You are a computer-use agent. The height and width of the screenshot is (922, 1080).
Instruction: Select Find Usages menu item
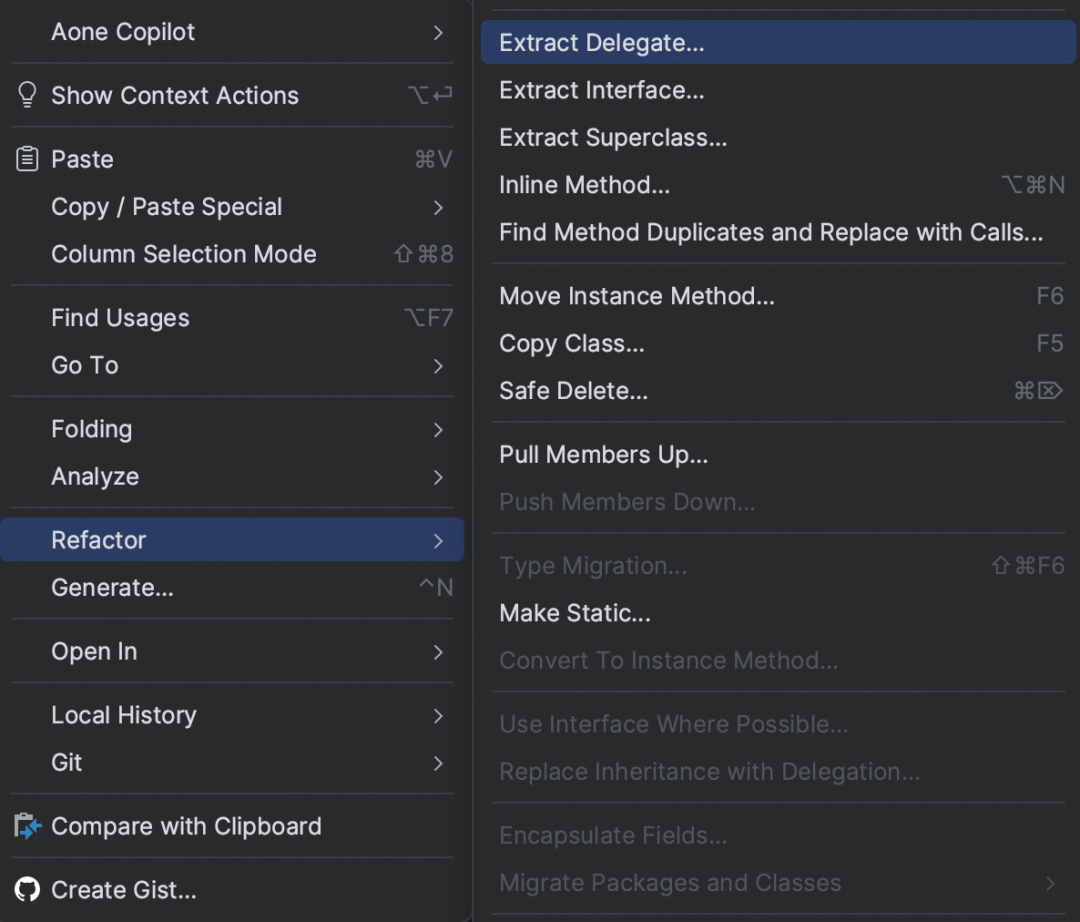pyautogui.click(x=232, y=318)
